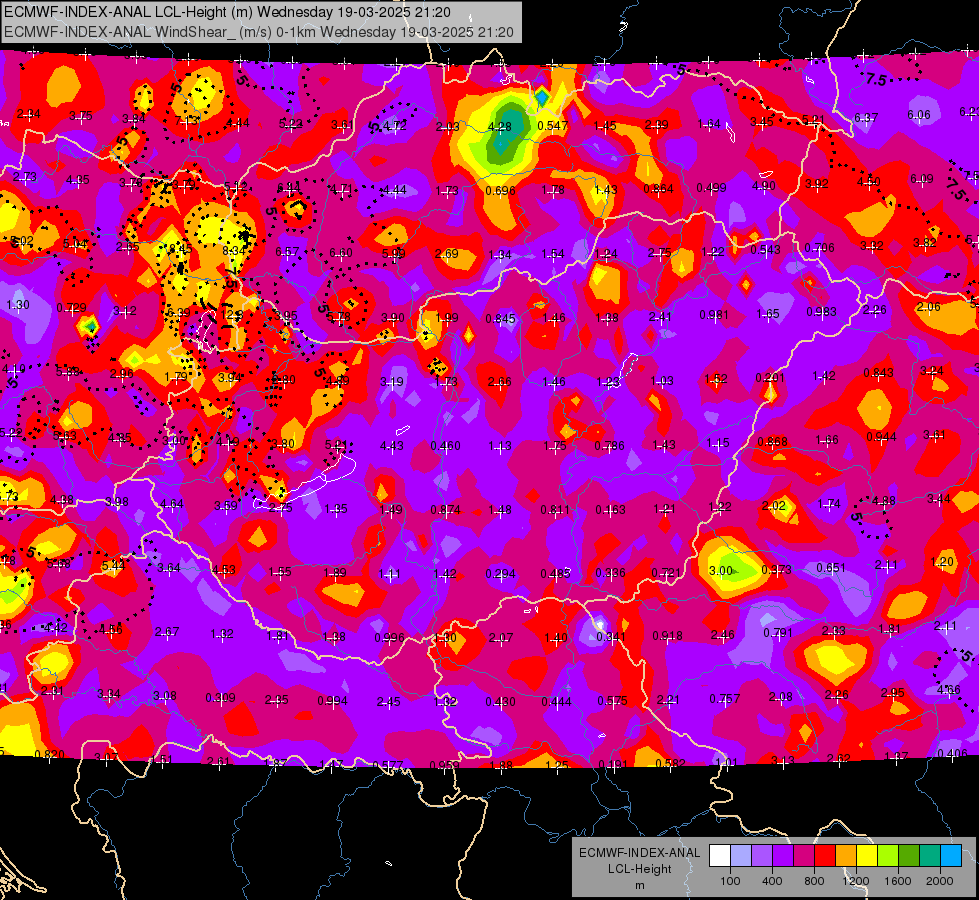Click the wind shear value 0.499
The image size is (979, 900).
(711, 187)
